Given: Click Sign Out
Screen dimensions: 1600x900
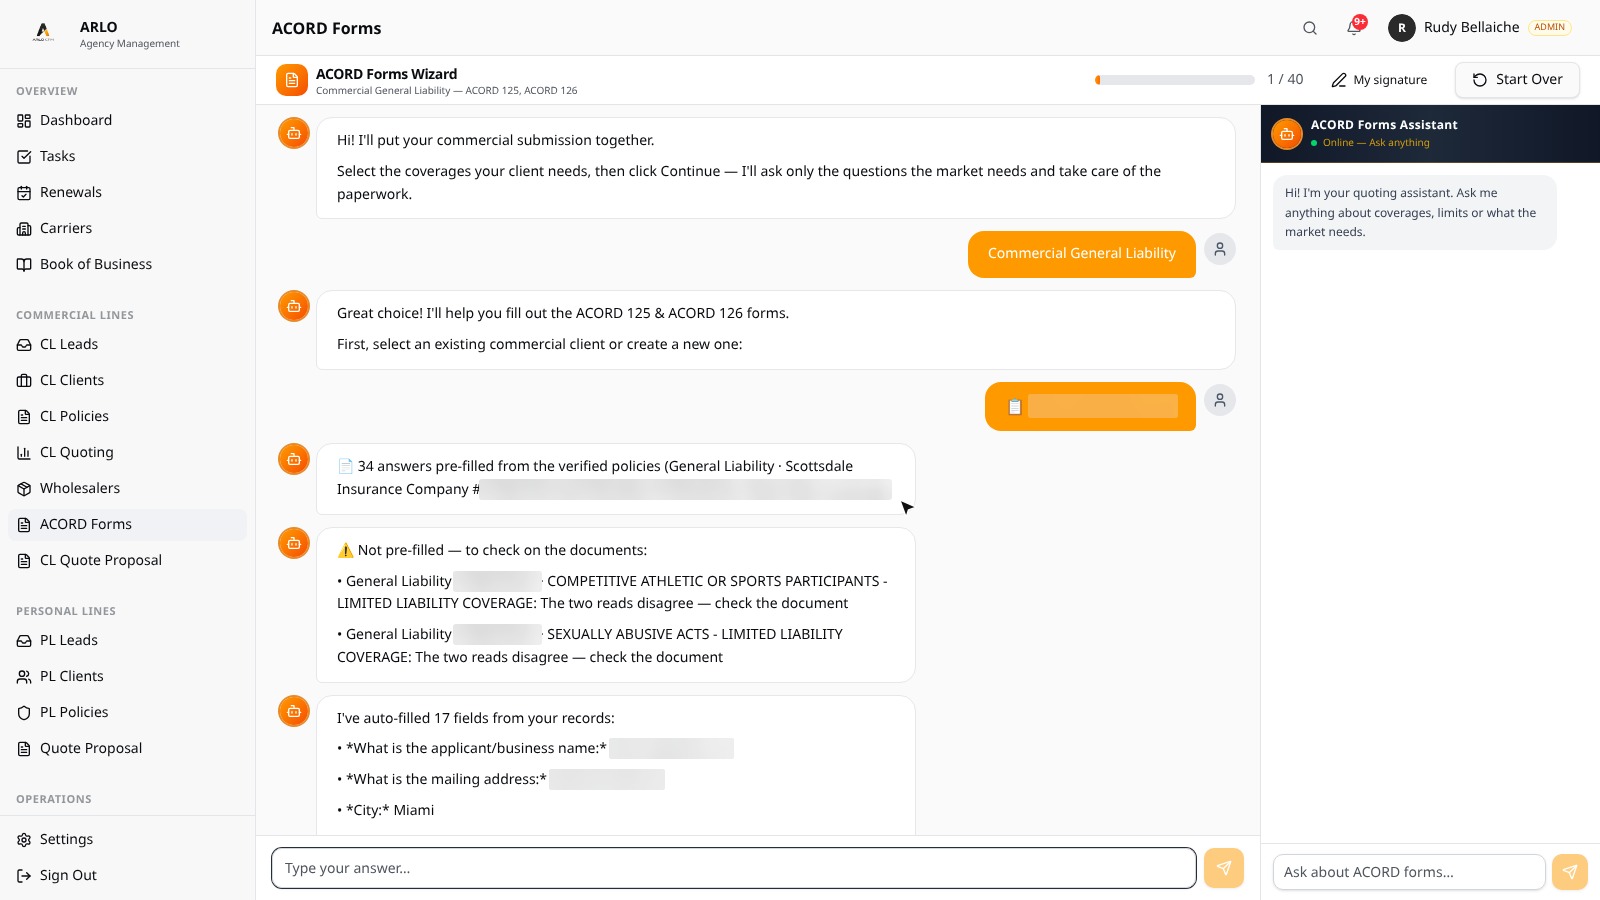Looking at the screenshot, I should [127, 875].
